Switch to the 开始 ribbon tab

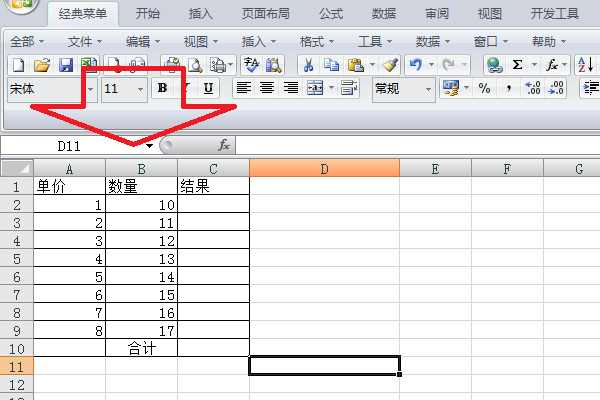148,14
